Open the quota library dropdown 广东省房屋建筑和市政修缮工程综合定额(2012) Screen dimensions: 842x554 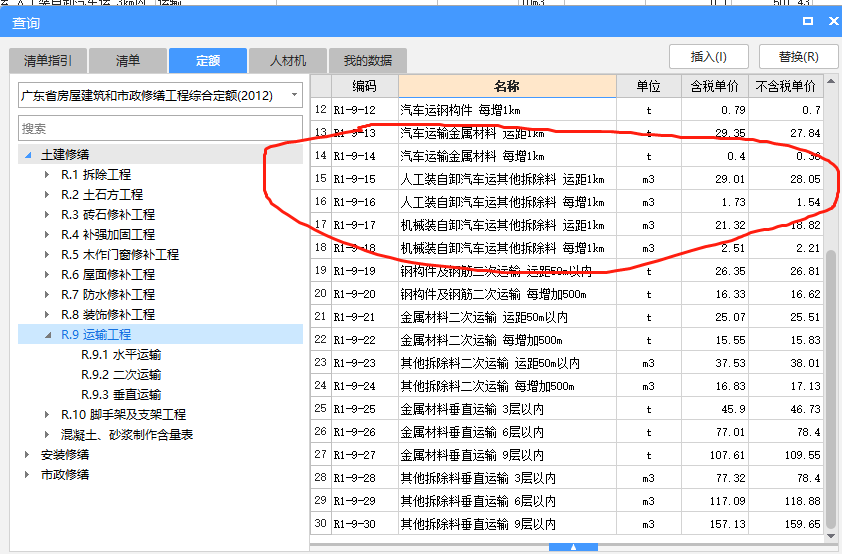(160, 96)
